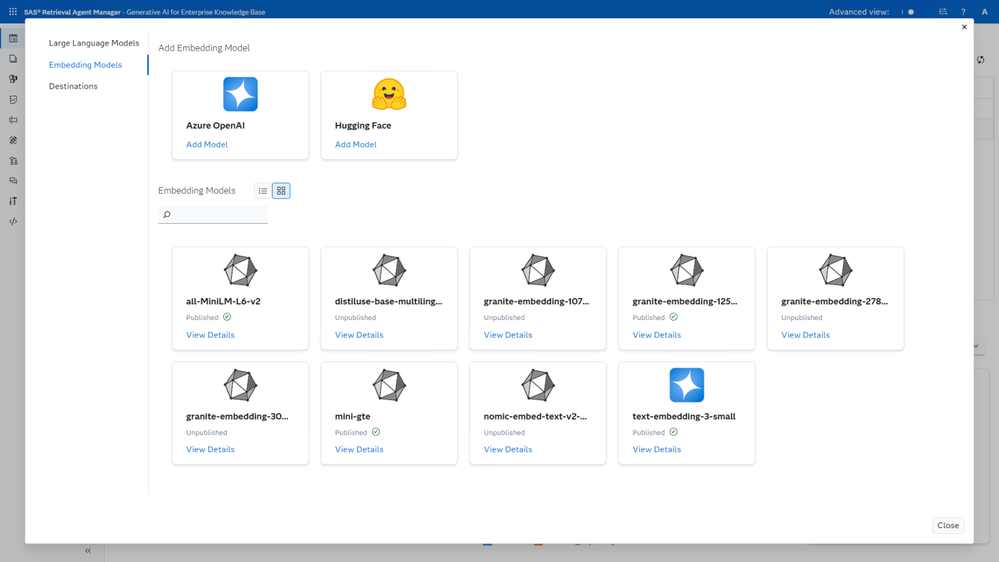This screenshot has height=562, width=999.
Task: Click the all-MiniLM-L6-v2 model name
Action: (223, 301)
